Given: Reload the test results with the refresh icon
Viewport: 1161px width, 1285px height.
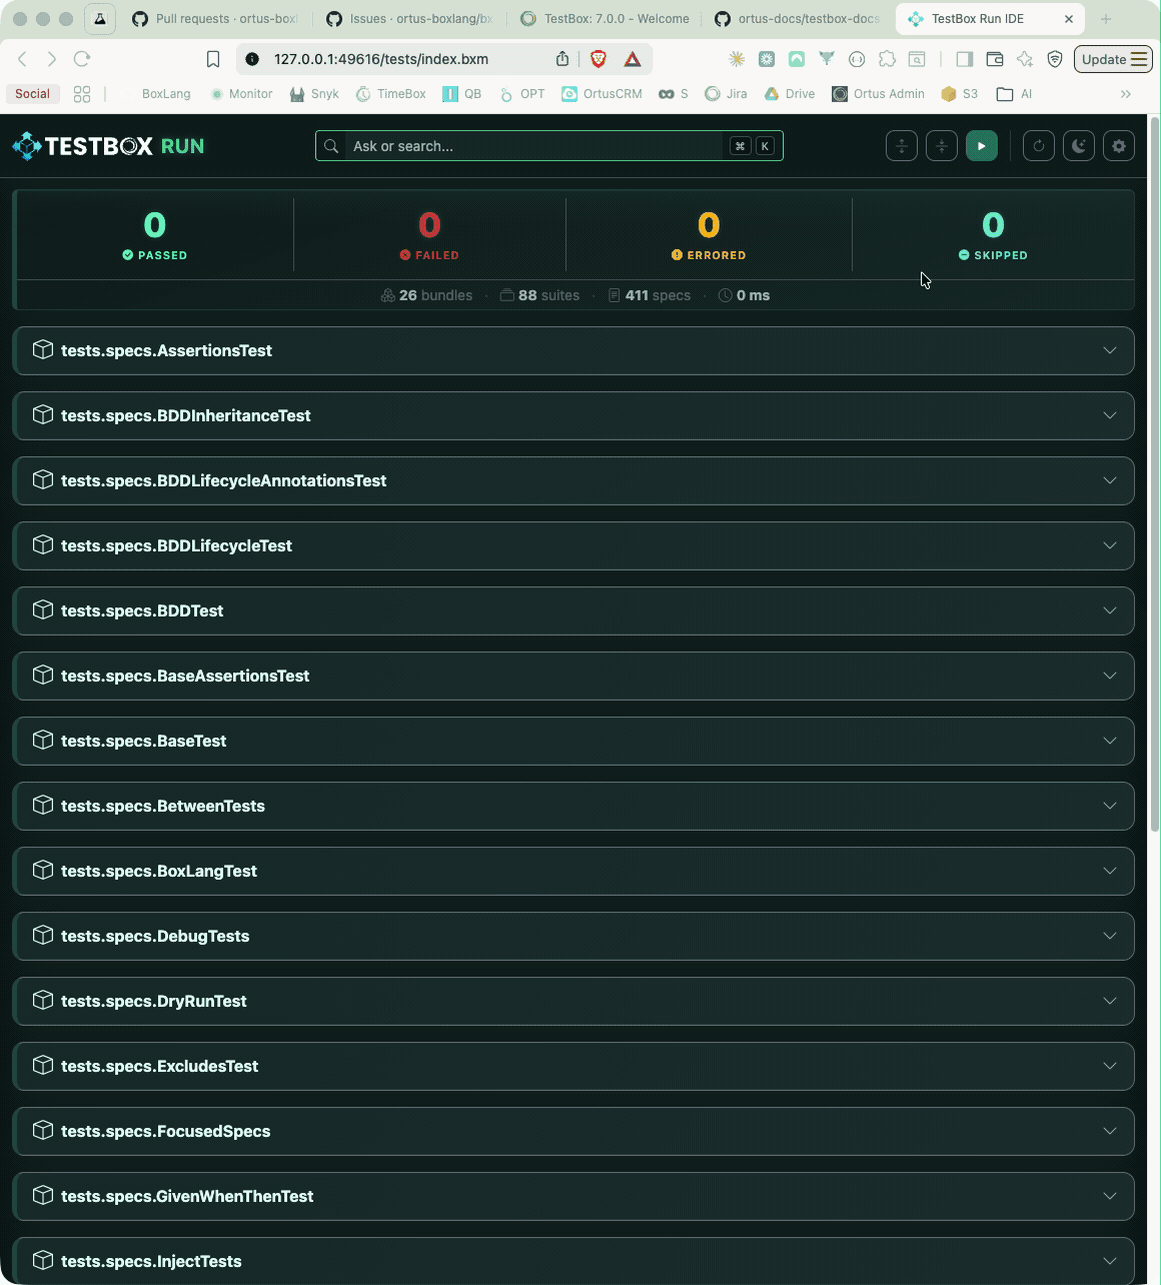Looking at the screenshot, I should pos(1038,145).
